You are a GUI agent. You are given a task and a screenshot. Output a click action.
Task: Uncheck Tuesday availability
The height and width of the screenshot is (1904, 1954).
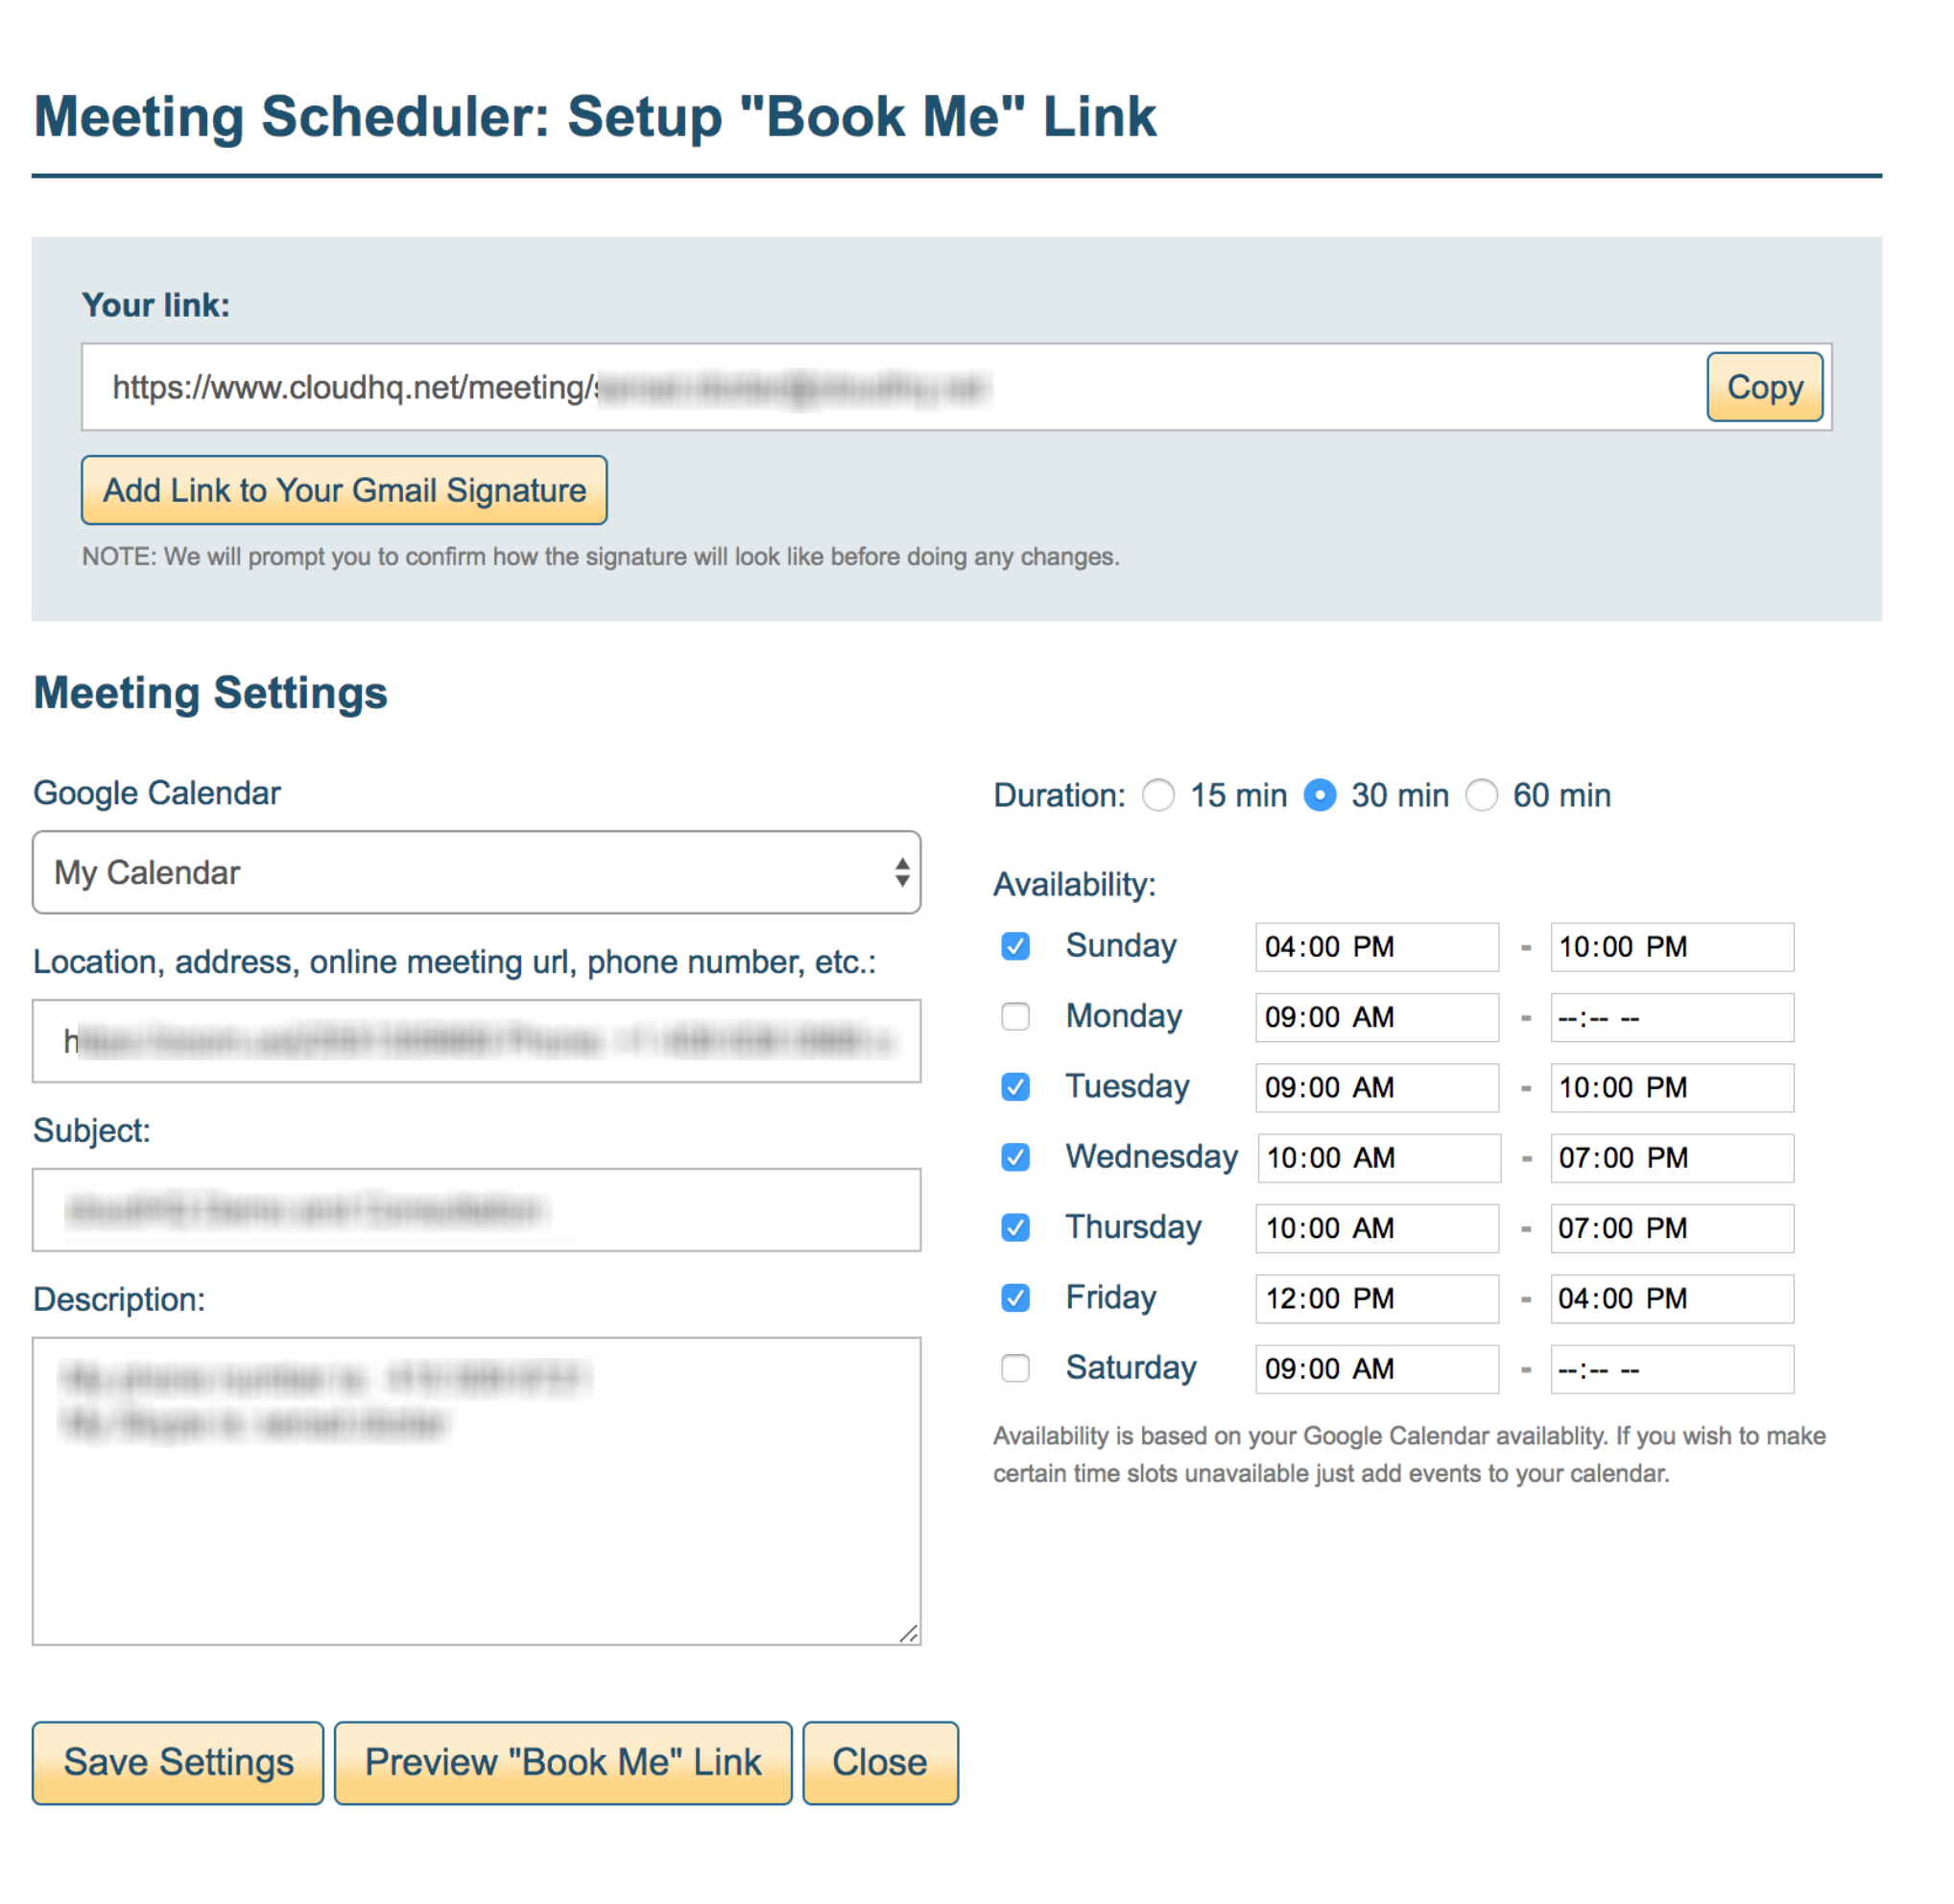[1015, 1087]
